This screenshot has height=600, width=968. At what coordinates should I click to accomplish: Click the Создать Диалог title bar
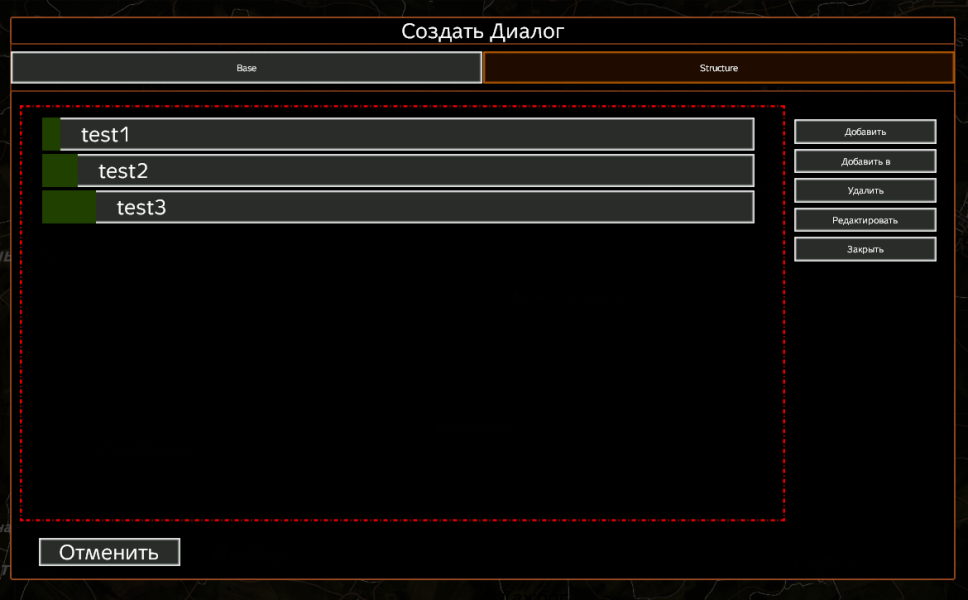(x=483, y=31)
